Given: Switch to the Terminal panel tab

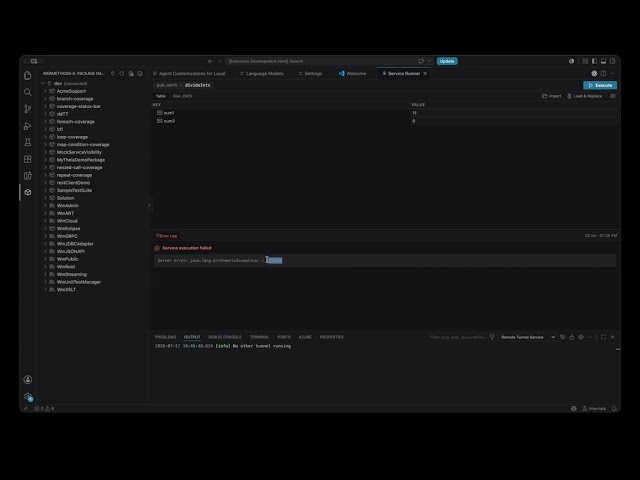Looking at the screenshot, I should click(259, 337).
